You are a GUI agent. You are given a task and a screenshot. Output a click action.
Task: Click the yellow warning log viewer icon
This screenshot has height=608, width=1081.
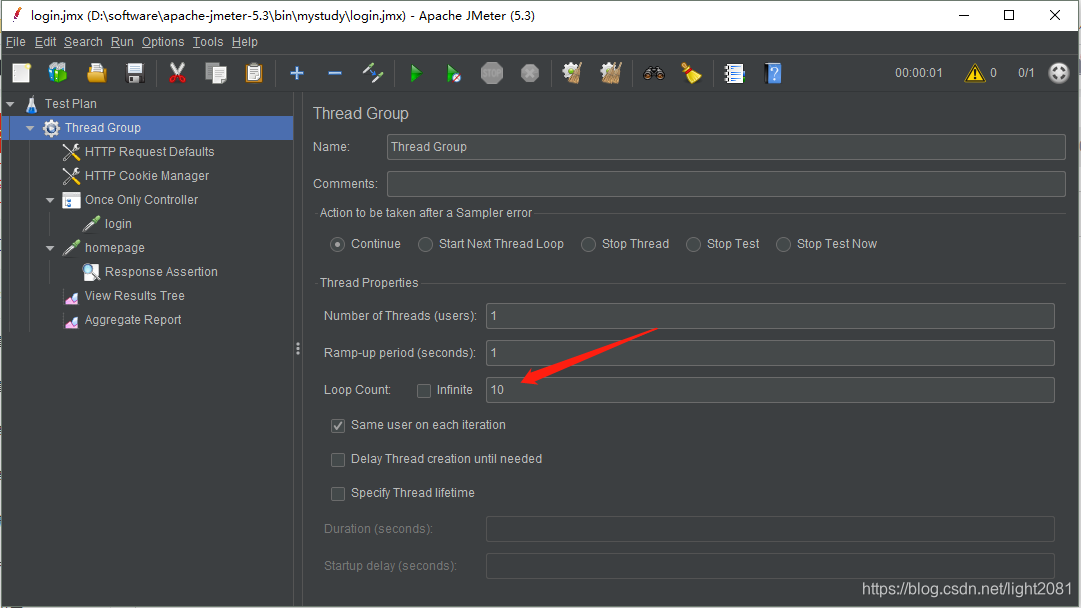point(974,72)
